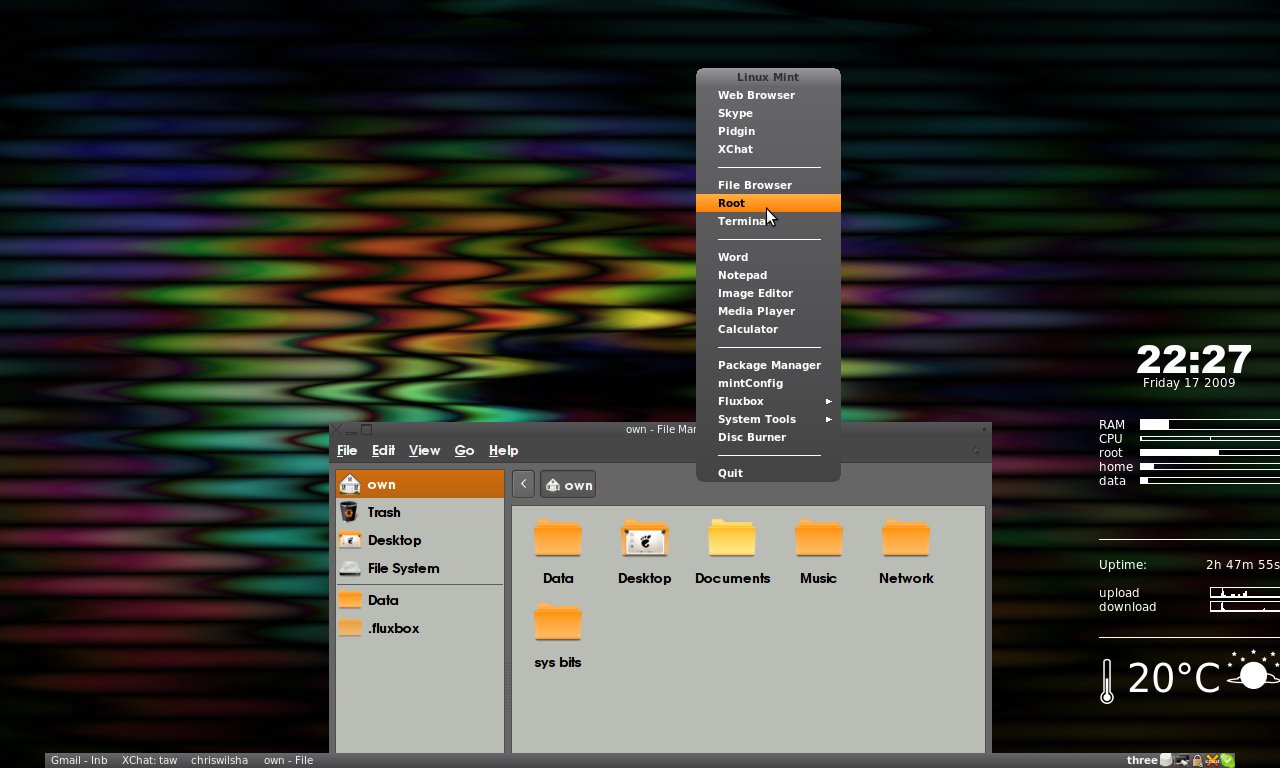Click the padlock tray icon
The height and width of the screenshot is (768, 1280).
(1197, 760)
